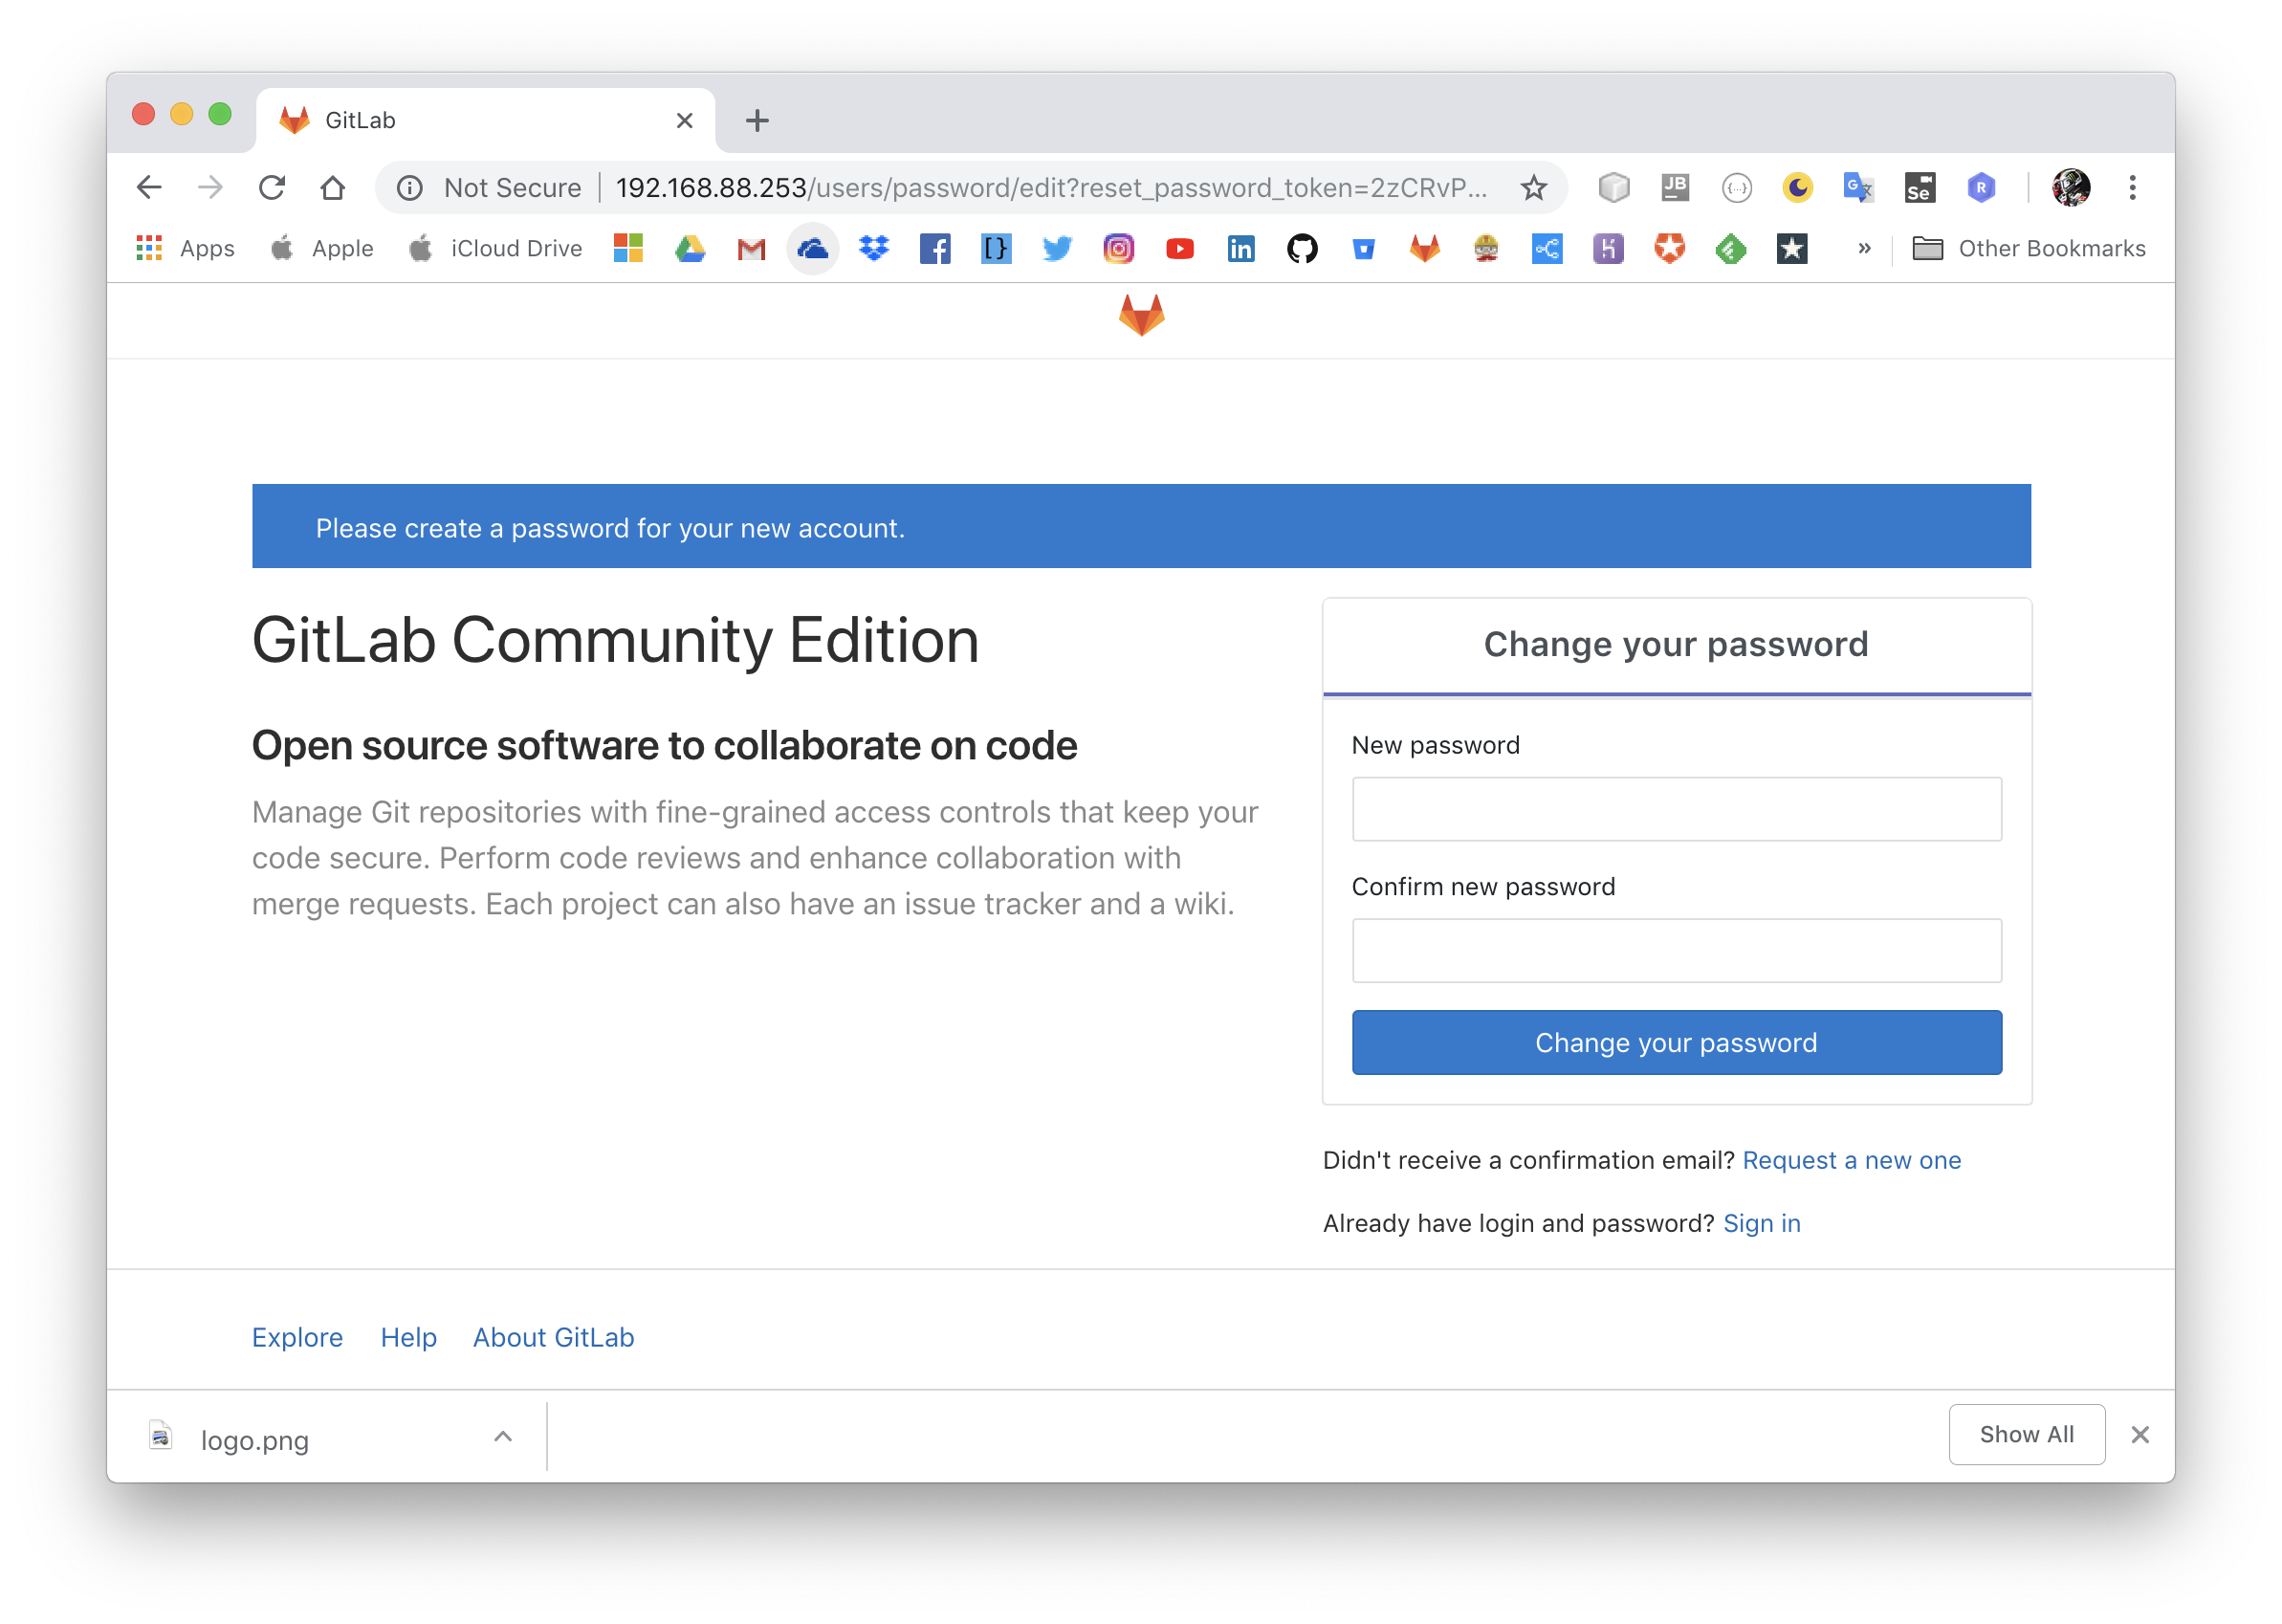Screen dimensions: 2282x1624
Task: Close the GitLab tab
Action: [x=684, y=120]
